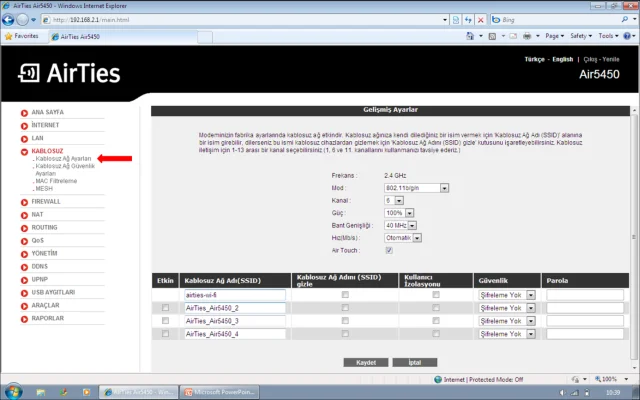Screen dimensions: 640x400
Task: Check Kullanıcı İzolasyonu for AirTies_Air5450_3 row
Action: tap(436, 320)
